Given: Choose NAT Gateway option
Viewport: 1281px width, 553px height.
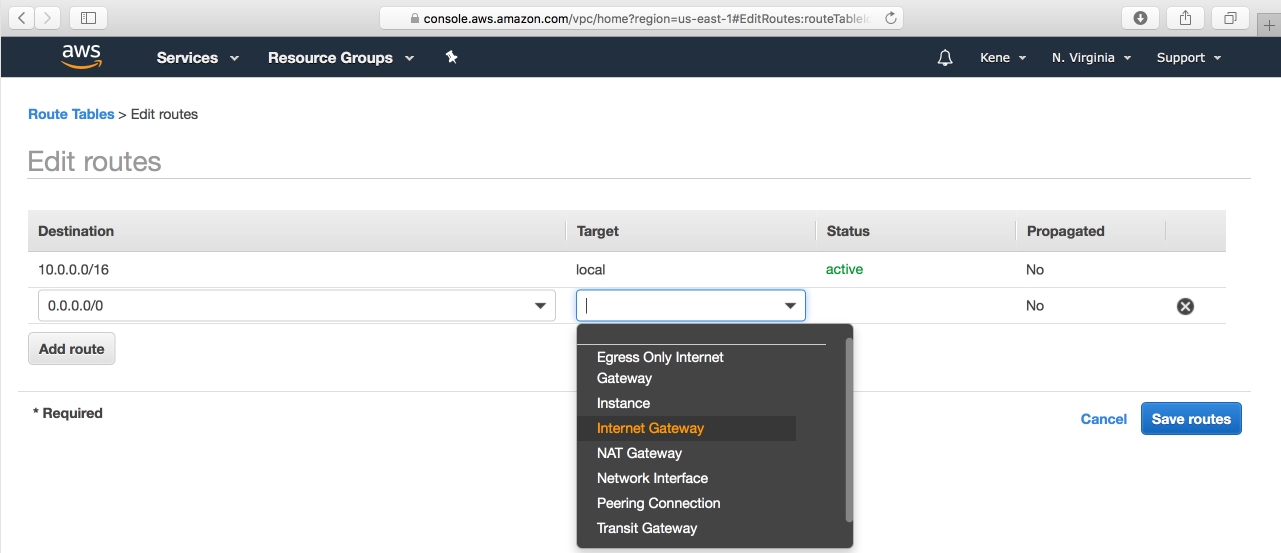Looking at the screenshot, I should tap(637, 453).
